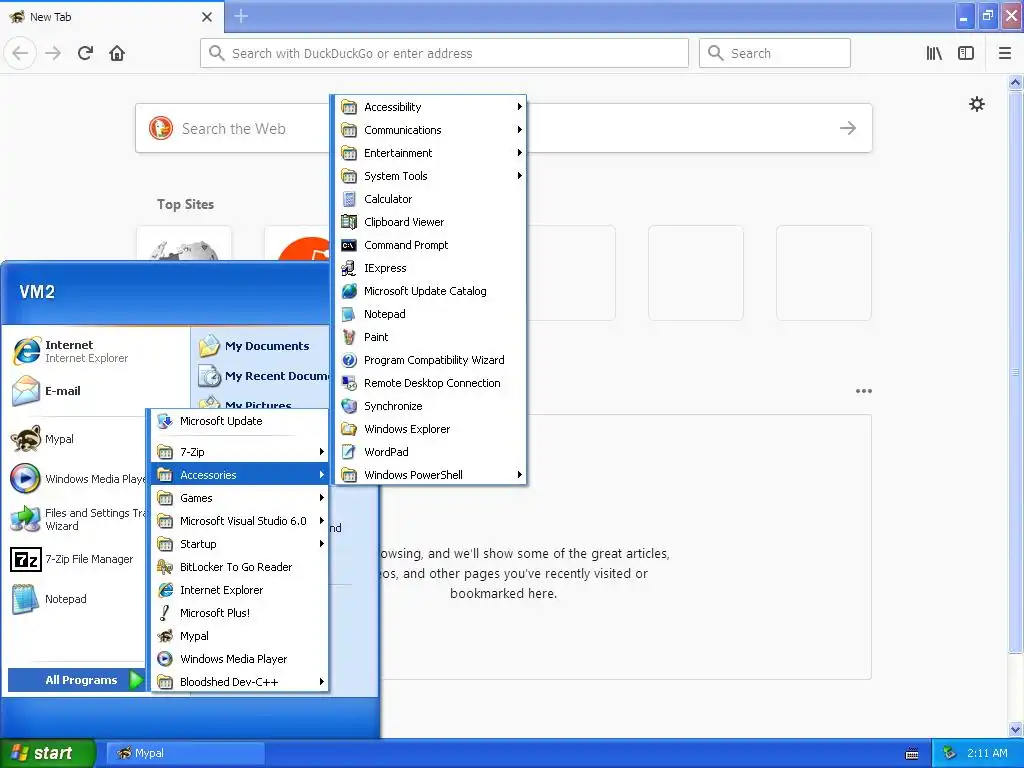Open My Documents from Start menu
This screenshot has height=768, width=1024.
[x=263, y=346]
